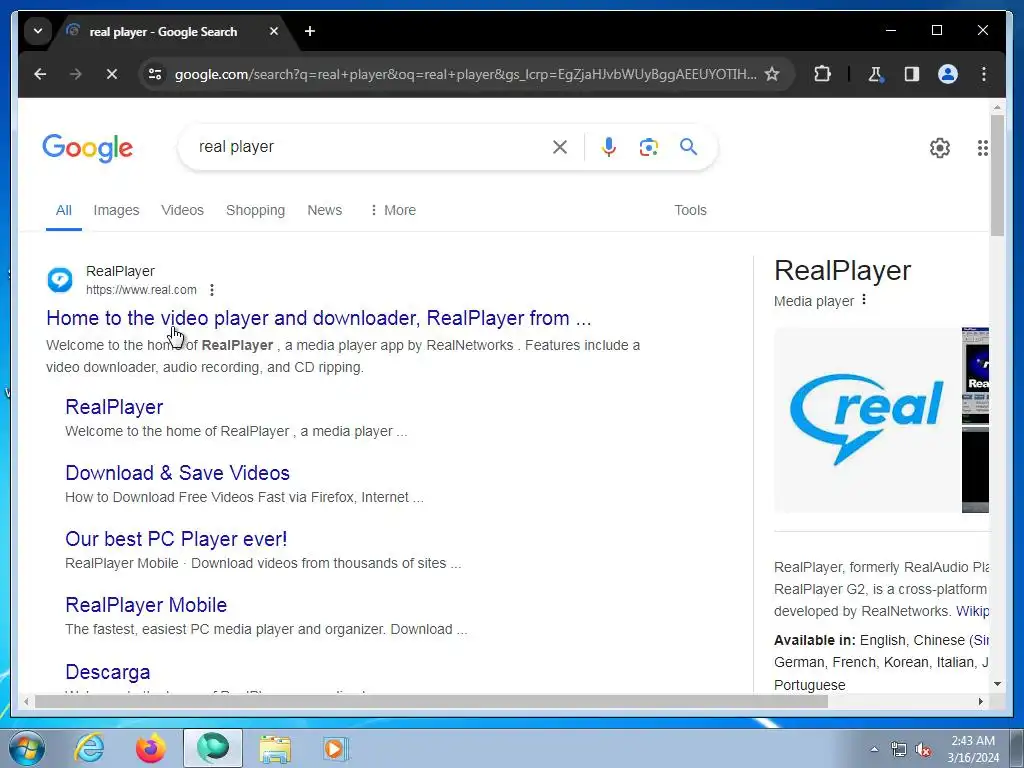The height and width of the screenshot is (768, 1024).
Task: Switch to the Images tab
Action: pos(116,210)
